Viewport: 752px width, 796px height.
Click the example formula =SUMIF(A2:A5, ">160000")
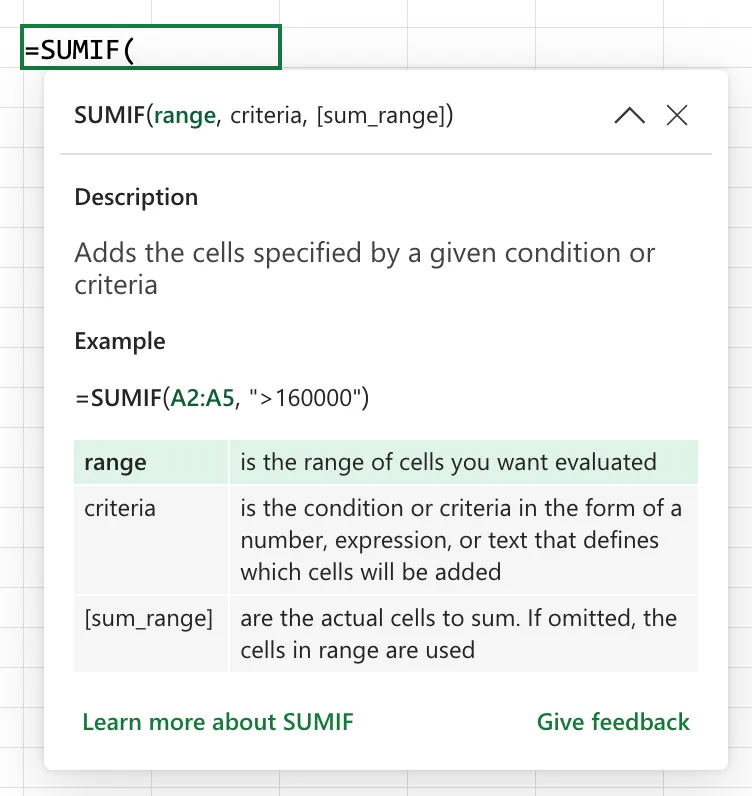coord(222,397)
